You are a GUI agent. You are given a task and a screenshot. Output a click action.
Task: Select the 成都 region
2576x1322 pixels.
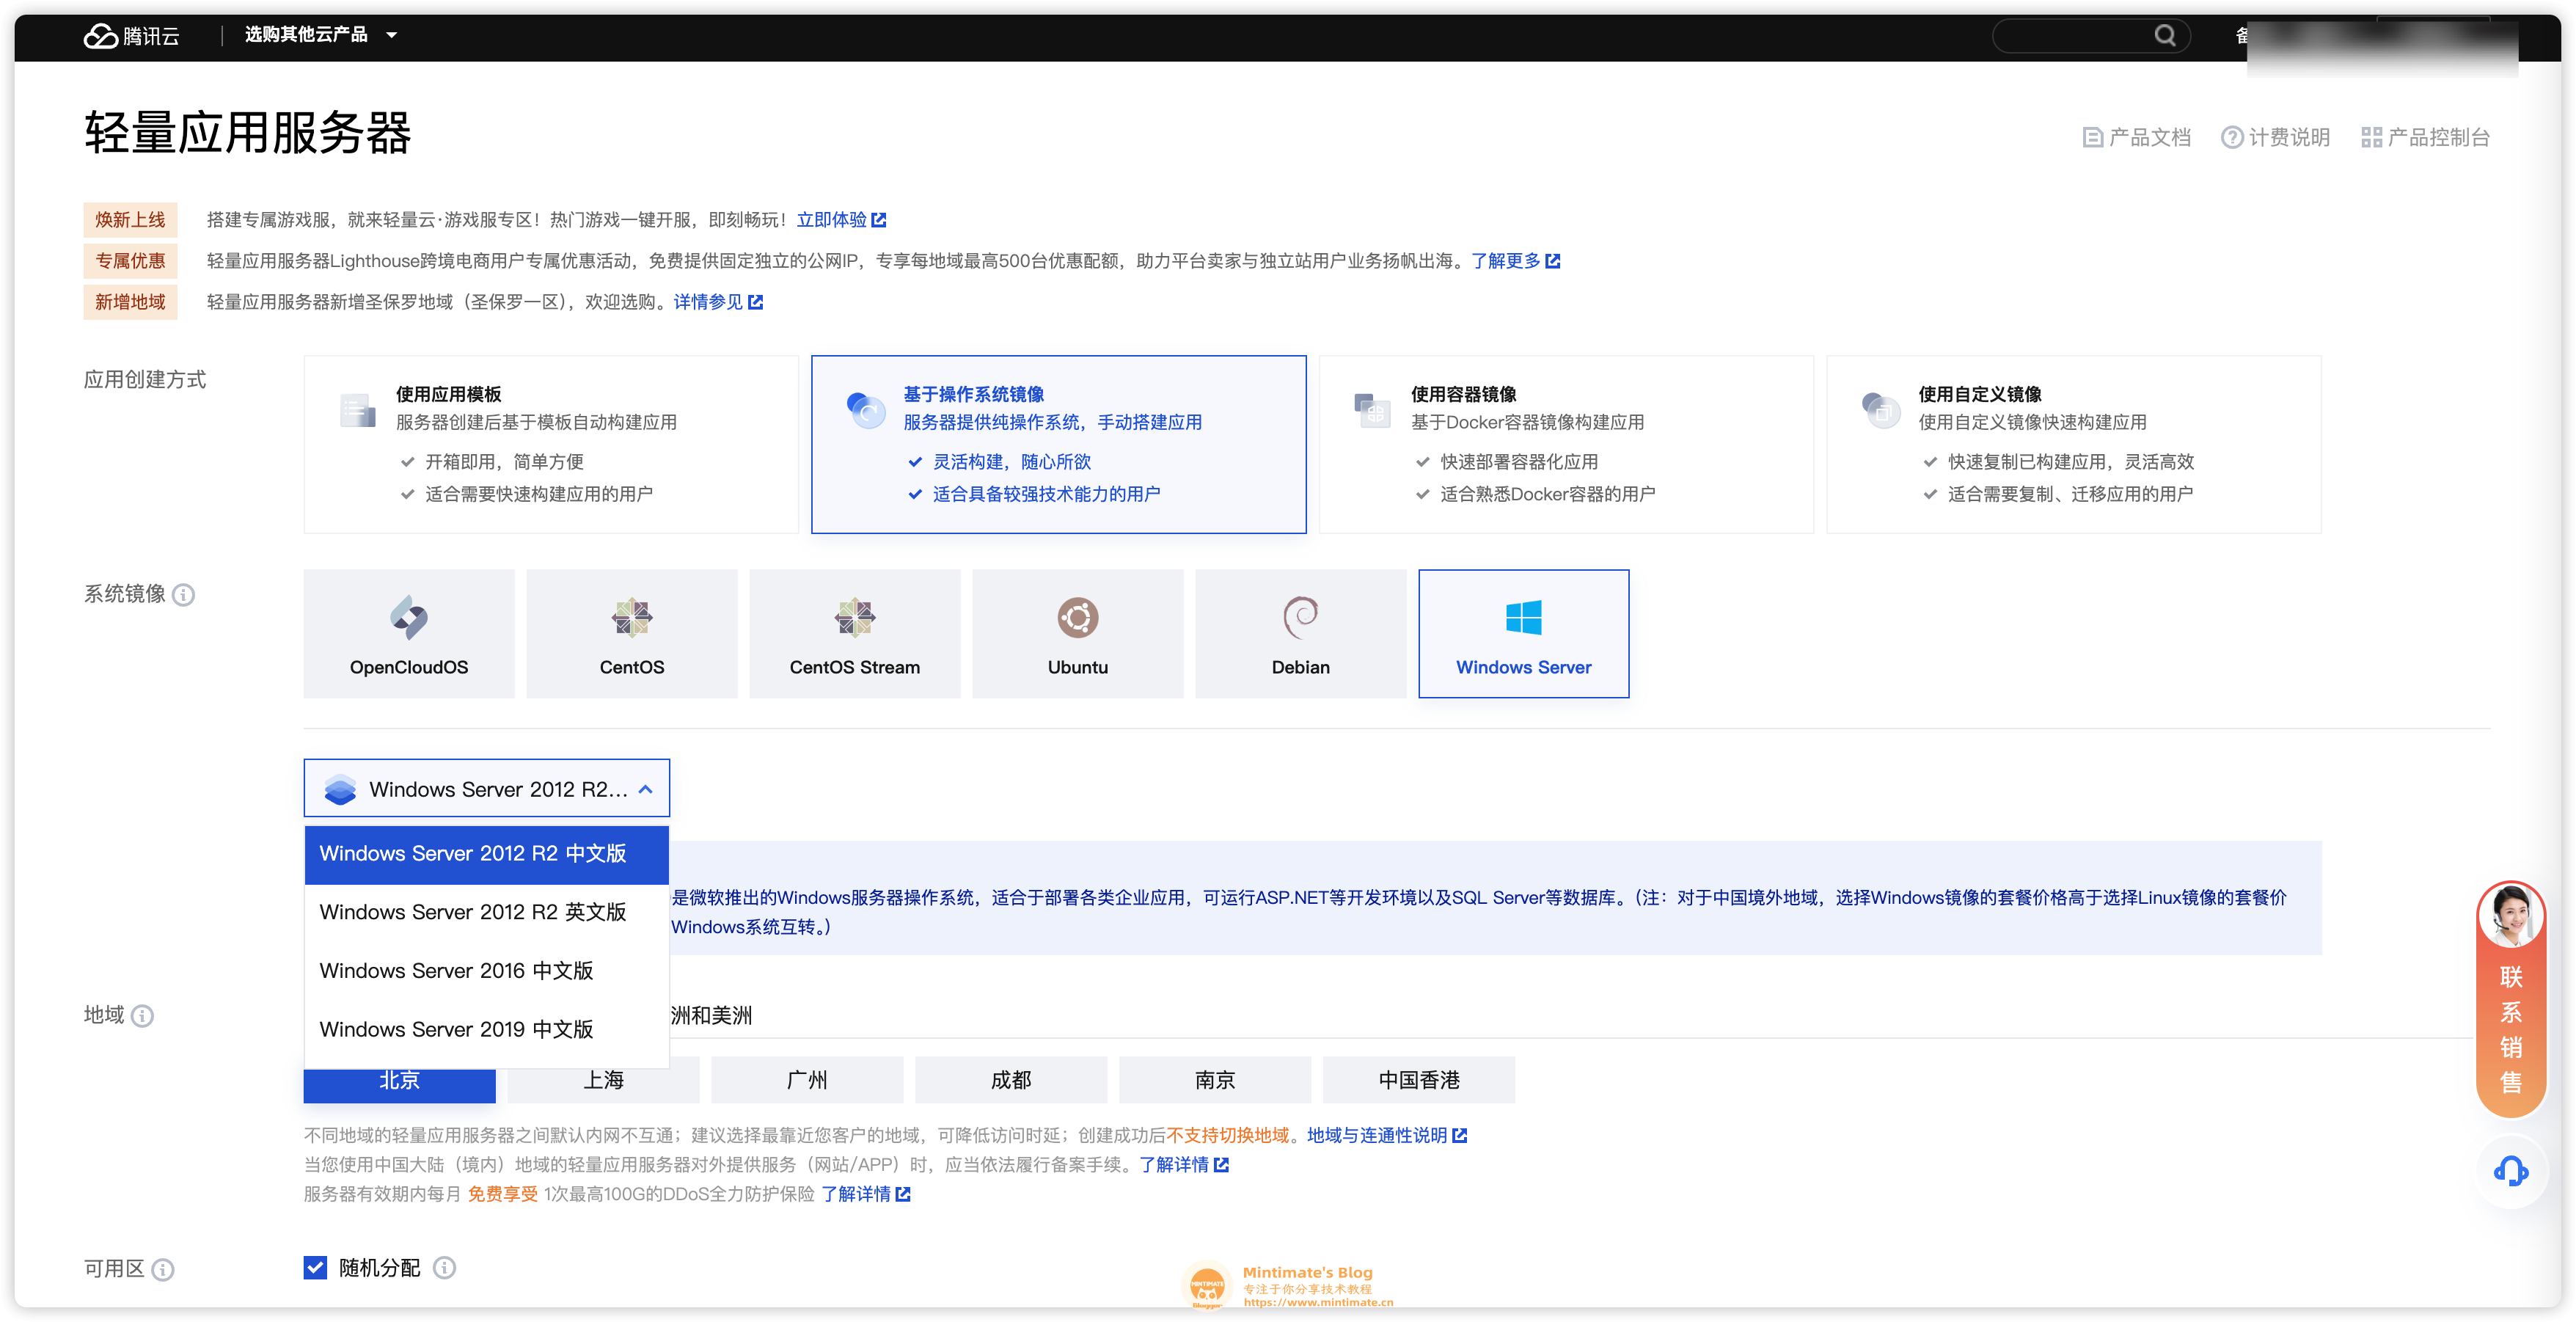(1011, 1081)
